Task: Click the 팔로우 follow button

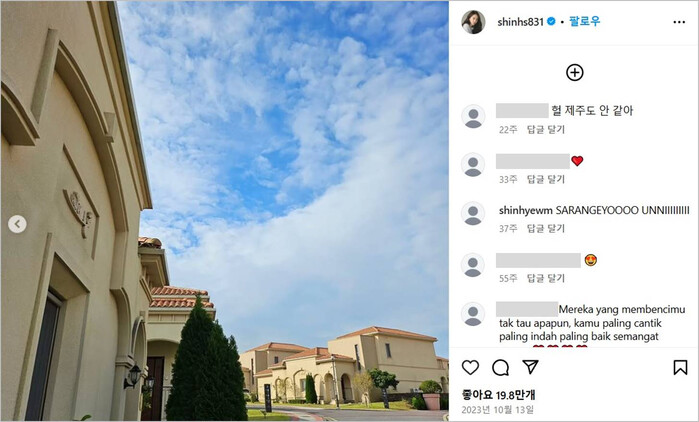Action: click(x=584, y=21)
